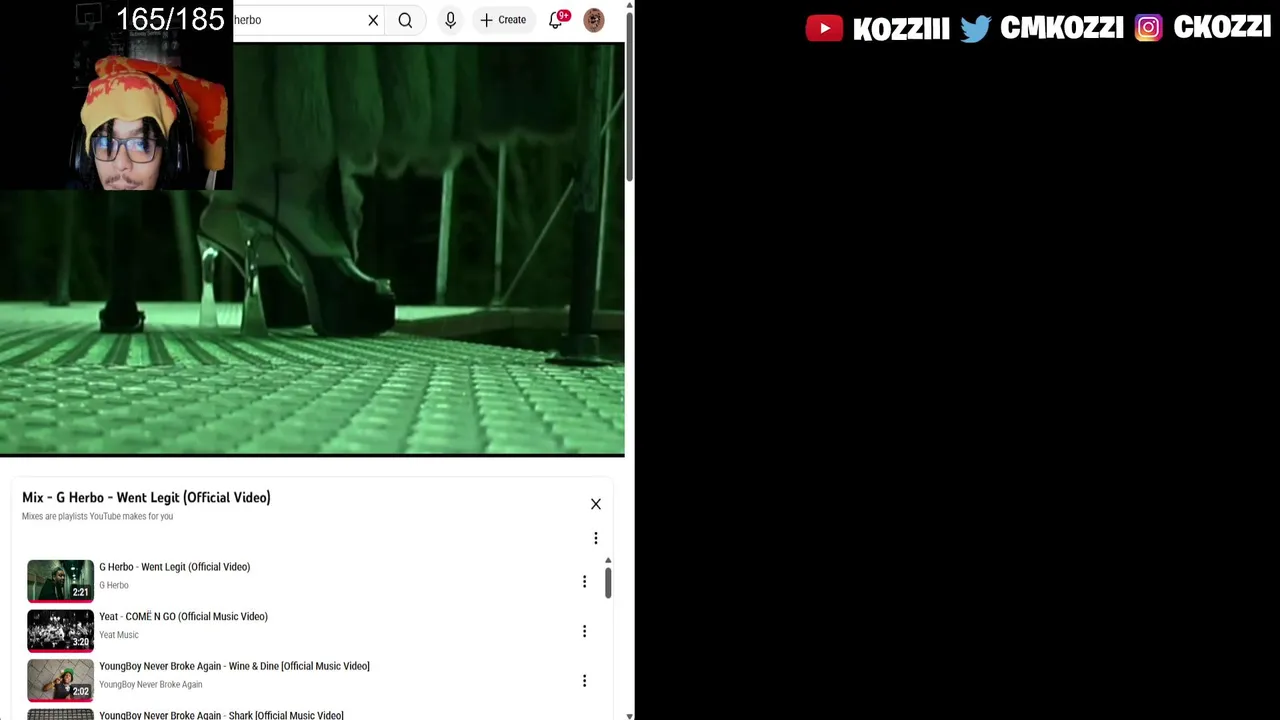The width and height of the screenshot is (1280, 720).
Task: Click the YouTube logo in overlay banner
Action: tap(825, 28)
